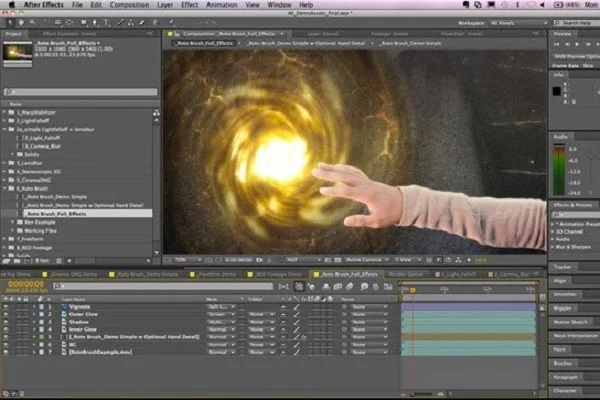Click the Play button in Preview panel
600x400 pixels.
(x=577, y=44)
